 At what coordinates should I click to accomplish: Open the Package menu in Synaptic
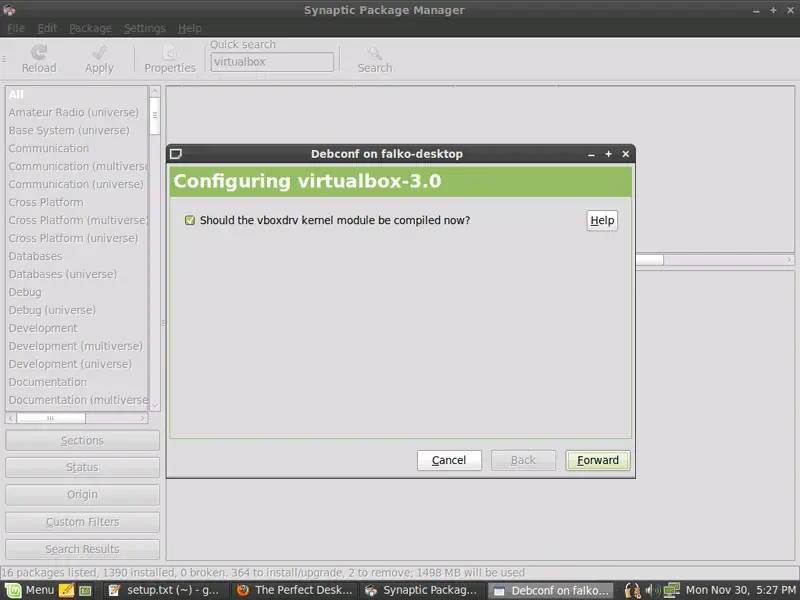[90, 29]
